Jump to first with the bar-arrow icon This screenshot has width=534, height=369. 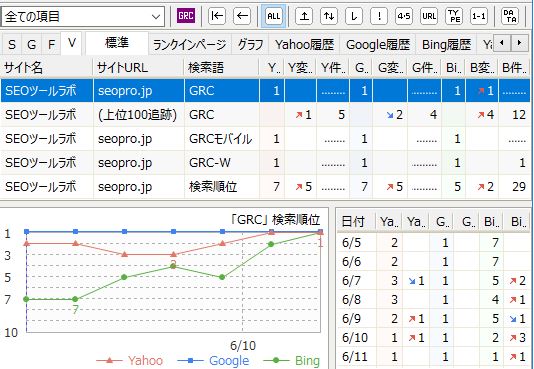(217, 16)
